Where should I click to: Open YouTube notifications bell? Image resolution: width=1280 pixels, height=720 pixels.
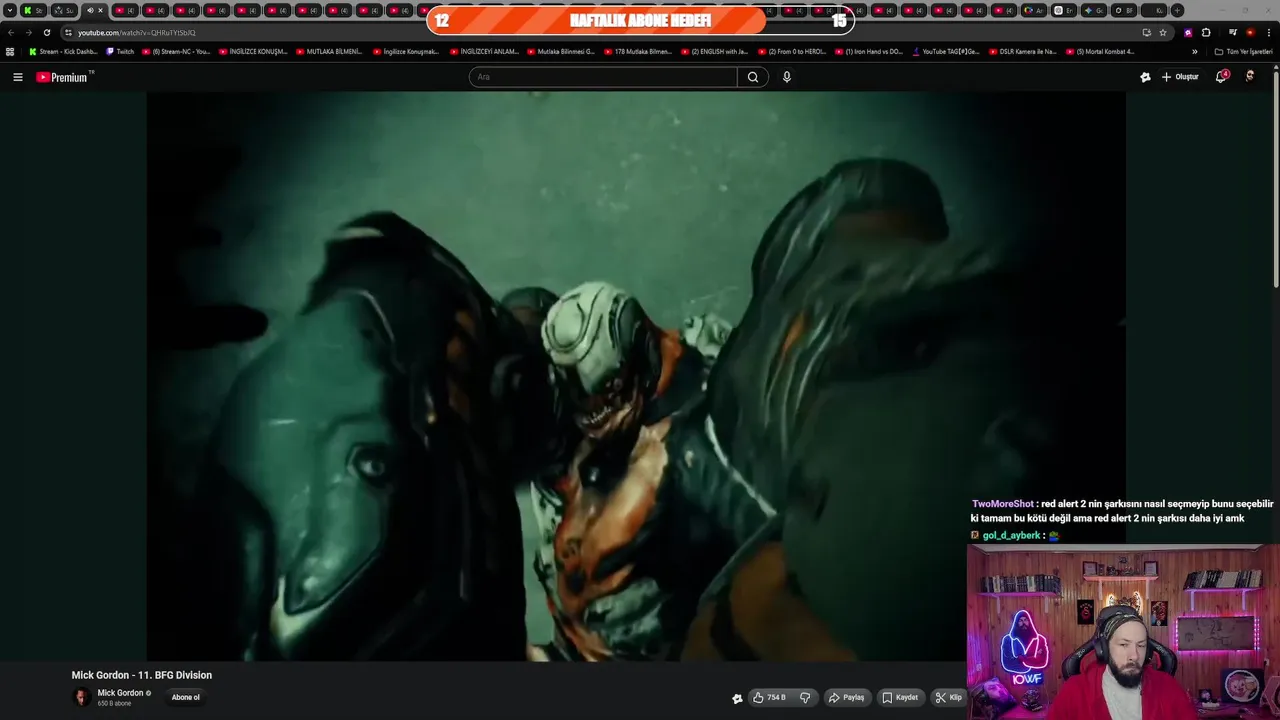coord(1221,77)
